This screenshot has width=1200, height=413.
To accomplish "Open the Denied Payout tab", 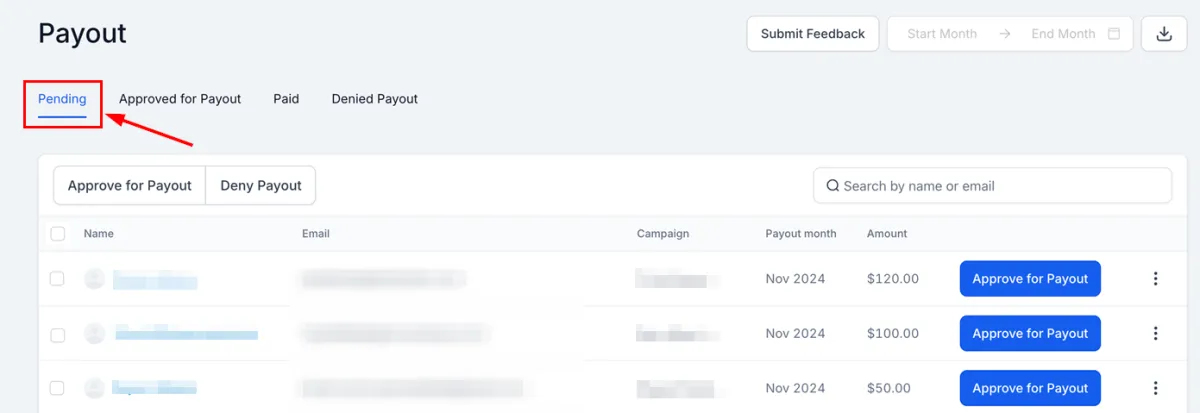I will (x=375, y=99).
